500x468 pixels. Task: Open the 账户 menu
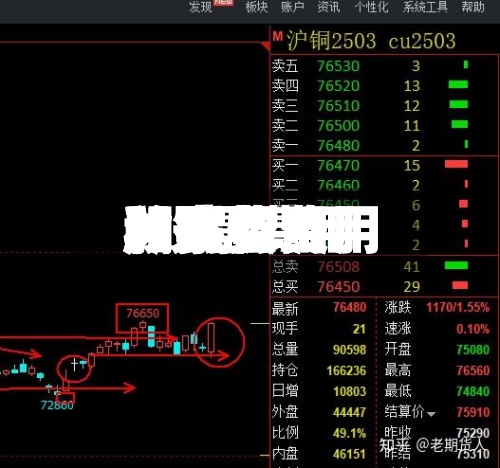[292, 7]
